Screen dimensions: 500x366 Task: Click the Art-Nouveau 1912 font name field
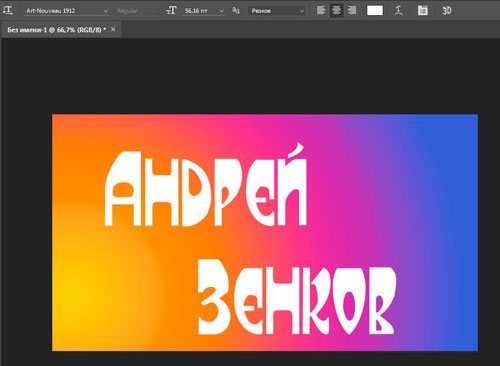pyautogui.click(x=63, y=11)
